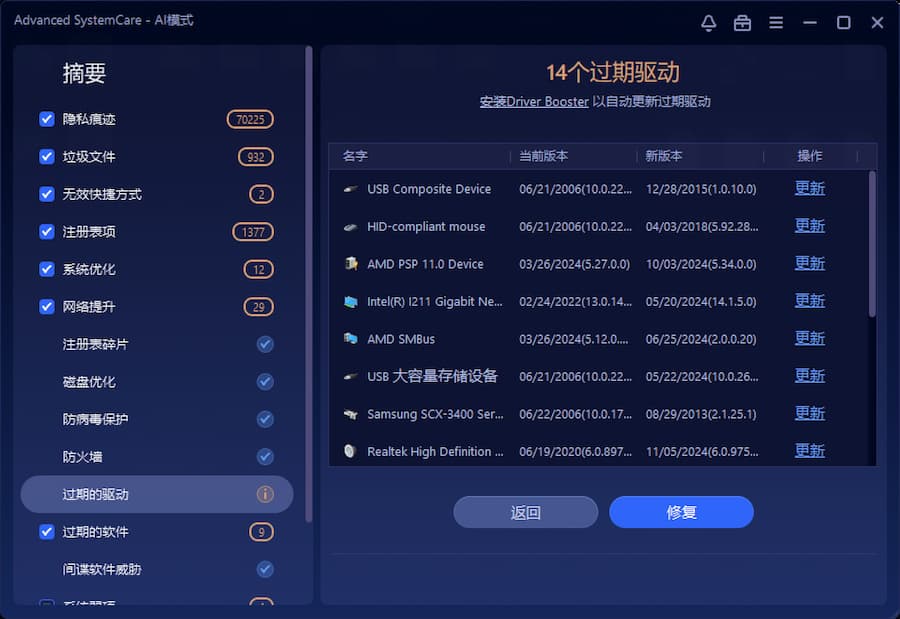
Task: Click the 12/28/2015(1.0.10.0) new version cell
Action: coord(701,189)
